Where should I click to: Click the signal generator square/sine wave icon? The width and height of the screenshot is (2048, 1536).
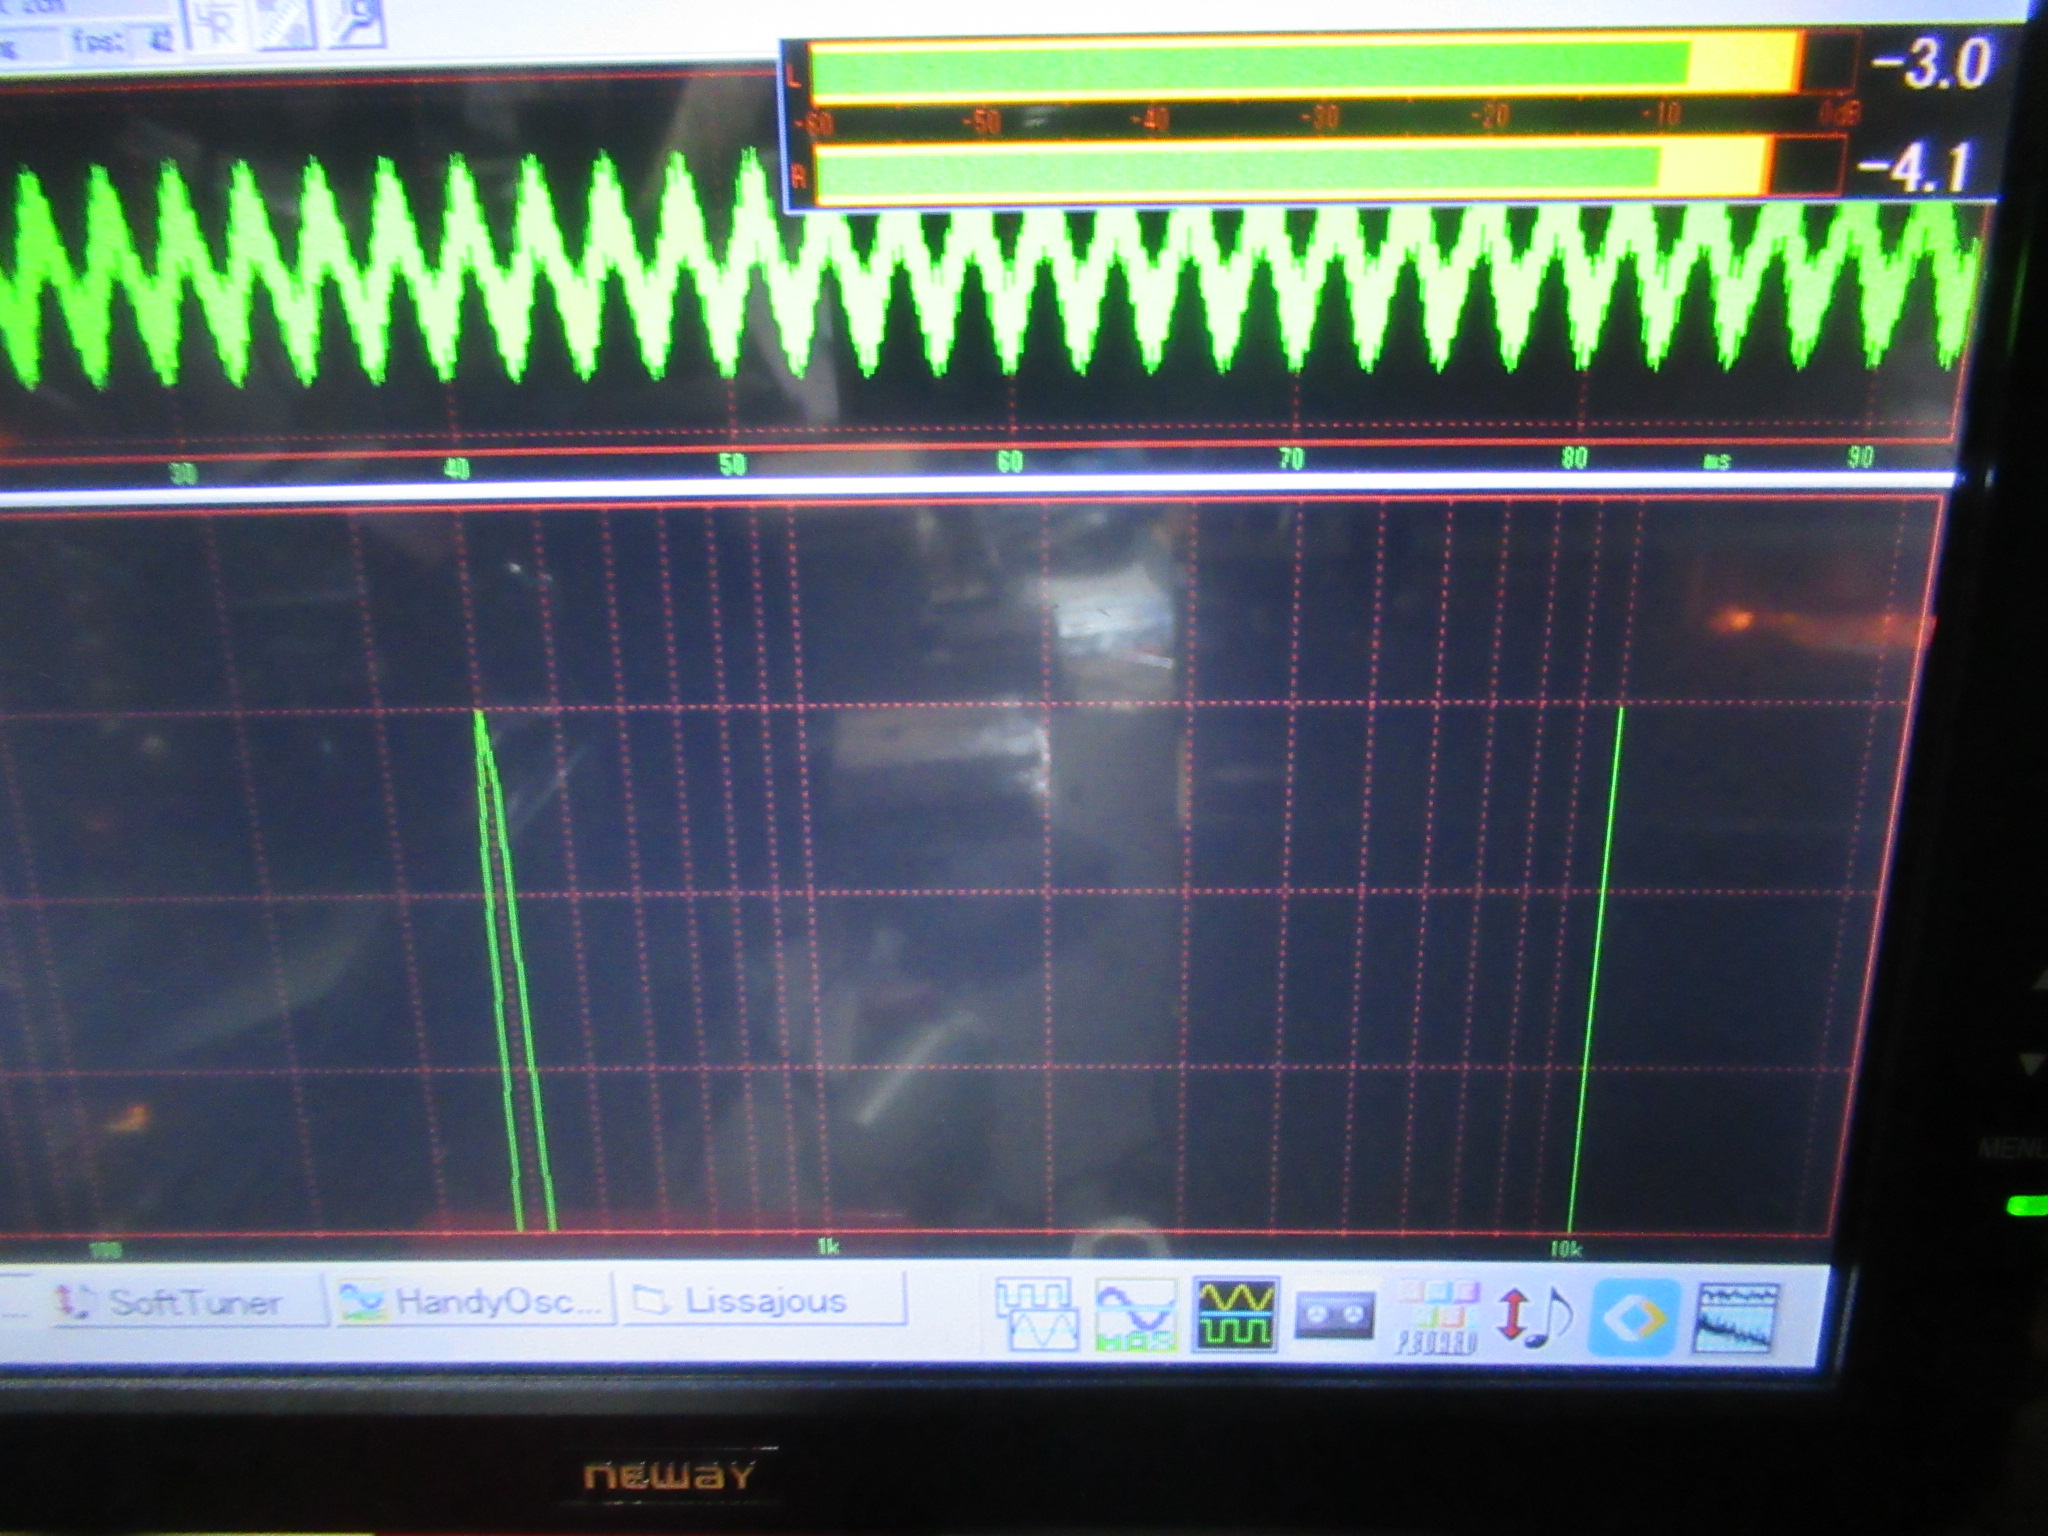tap(1037, 1313)
